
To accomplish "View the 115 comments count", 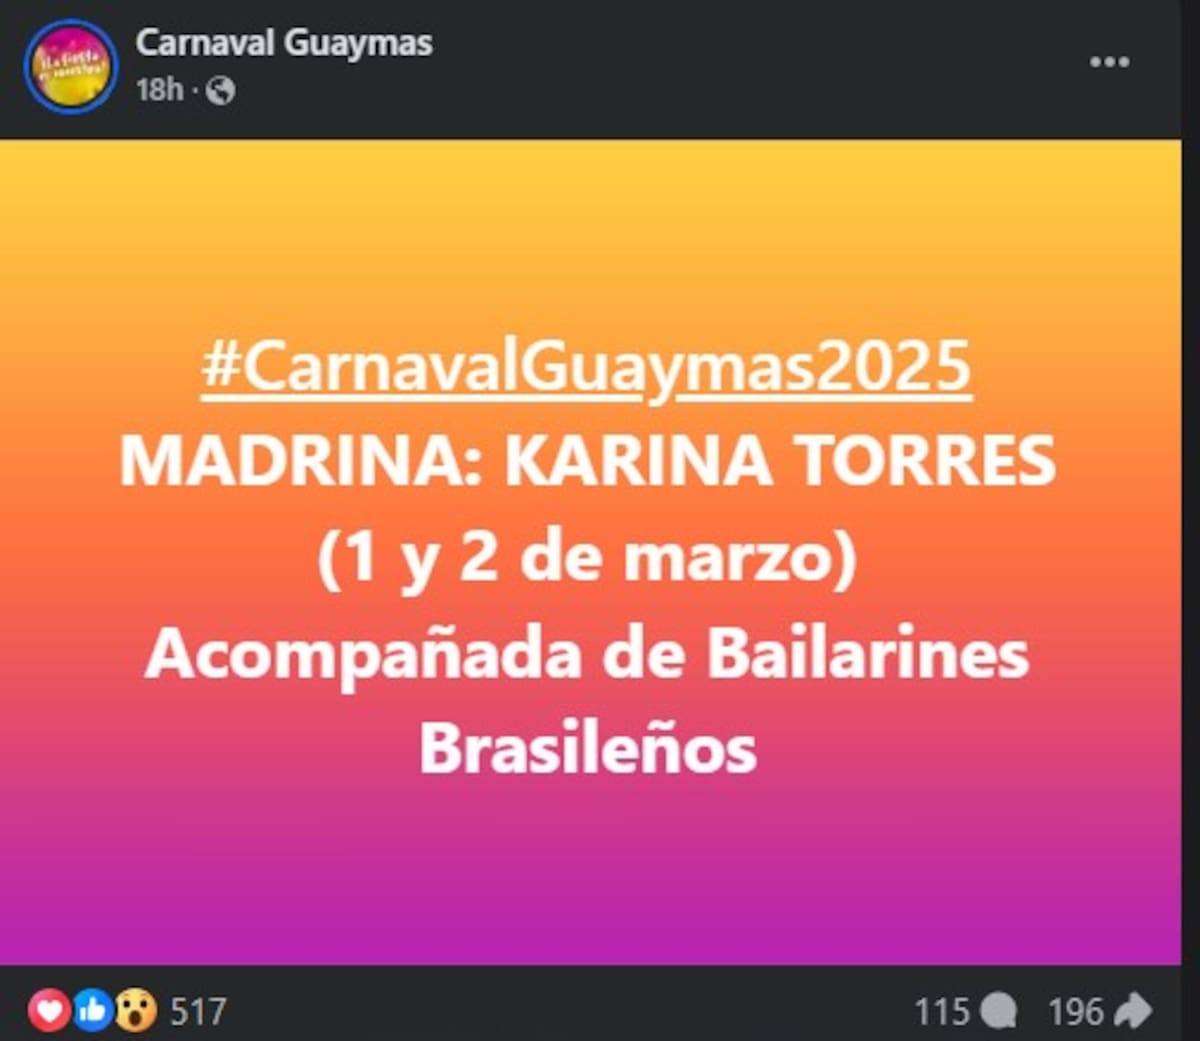I will point(942,1011).
